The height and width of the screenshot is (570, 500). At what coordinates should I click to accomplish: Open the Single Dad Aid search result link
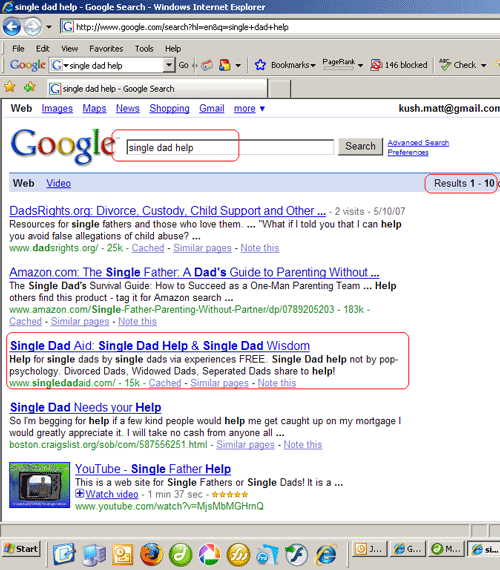[160, 345]
